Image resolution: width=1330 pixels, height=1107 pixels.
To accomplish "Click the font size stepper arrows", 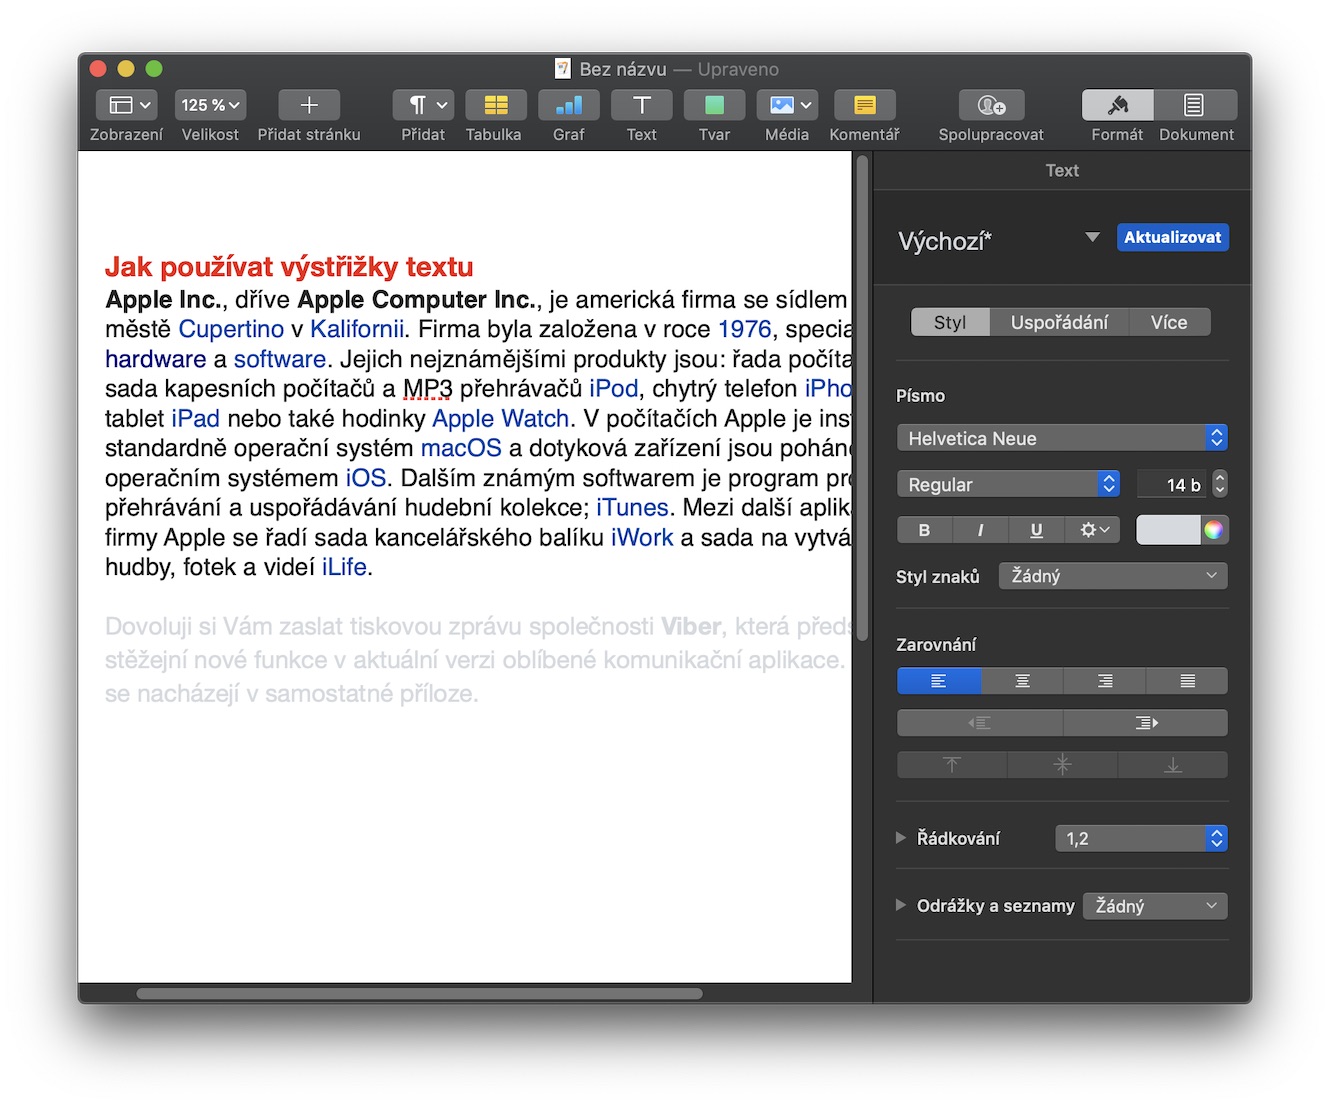I will coord(1220,484).
